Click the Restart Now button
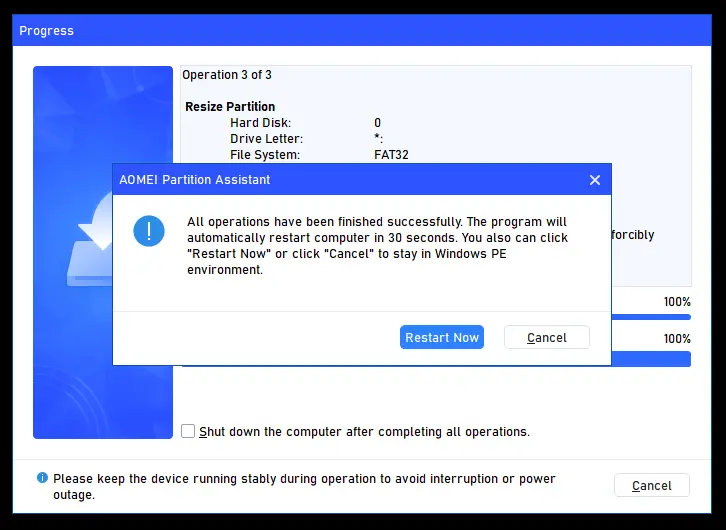This screenshot has height=530, width=726. click(x=442, y=337)
